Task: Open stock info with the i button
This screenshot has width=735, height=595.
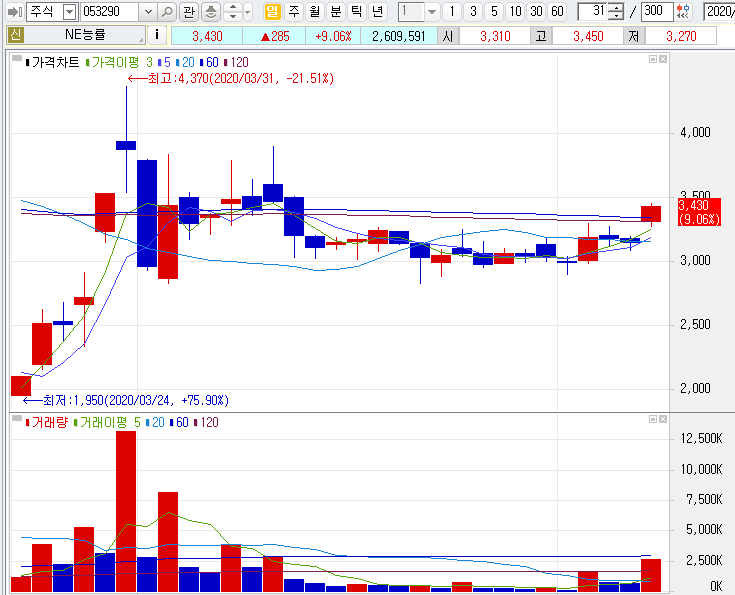Action: point(157,35)
